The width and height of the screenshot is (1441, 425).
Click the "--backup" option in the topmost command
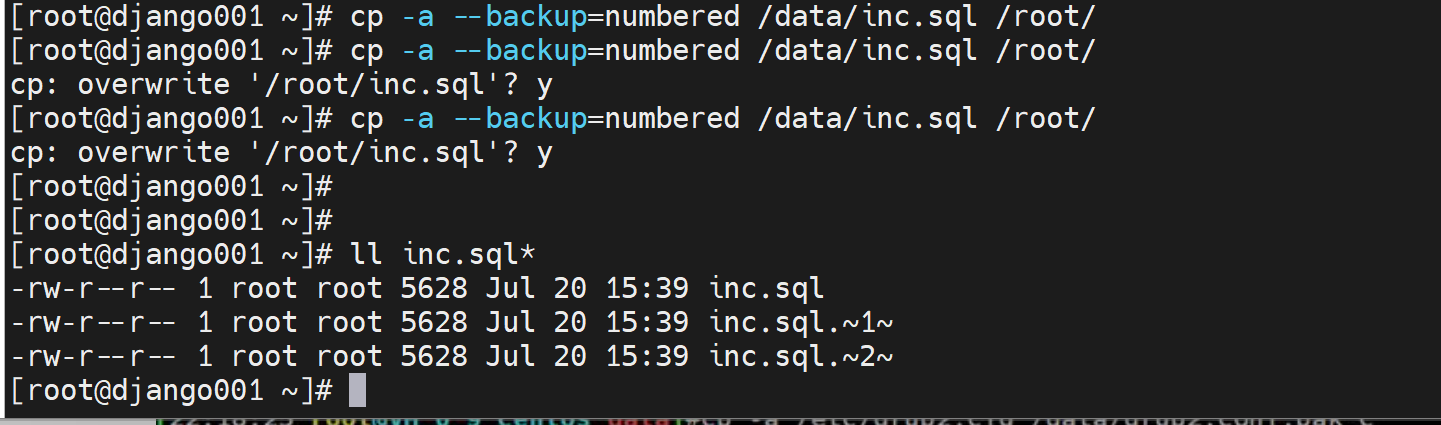coord(519,17)
